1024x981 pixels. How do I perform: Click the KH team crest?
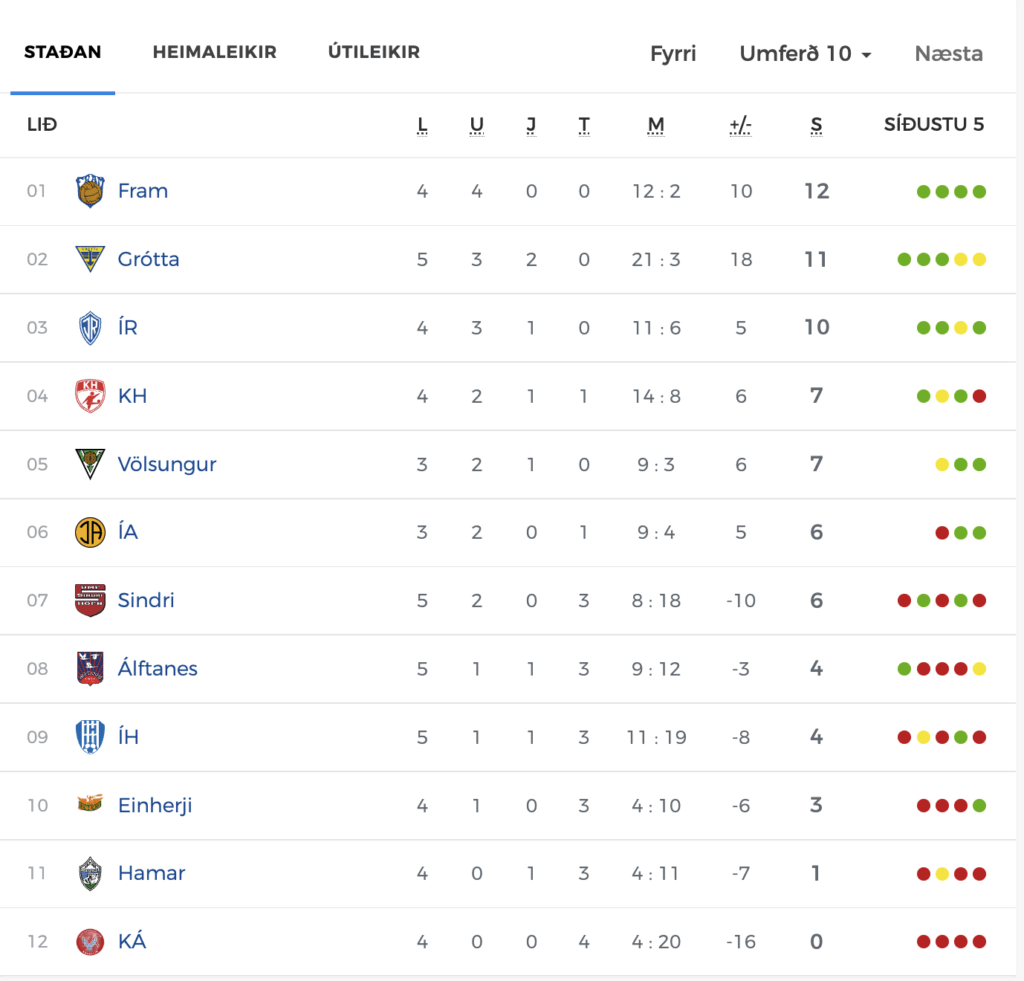(90, 396)
